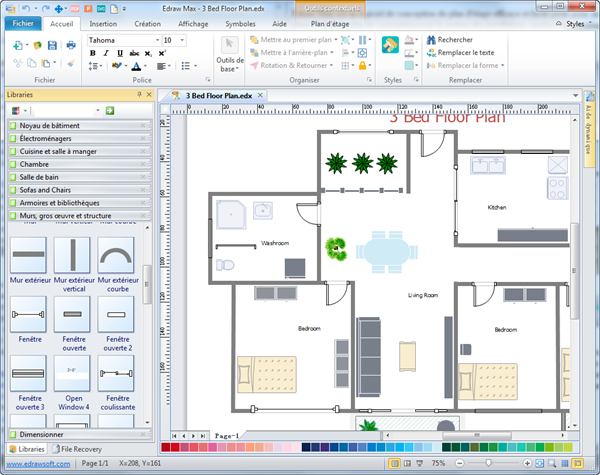Go to next page arrow
This screenshot has height=475, width=600.
(193, 436)
